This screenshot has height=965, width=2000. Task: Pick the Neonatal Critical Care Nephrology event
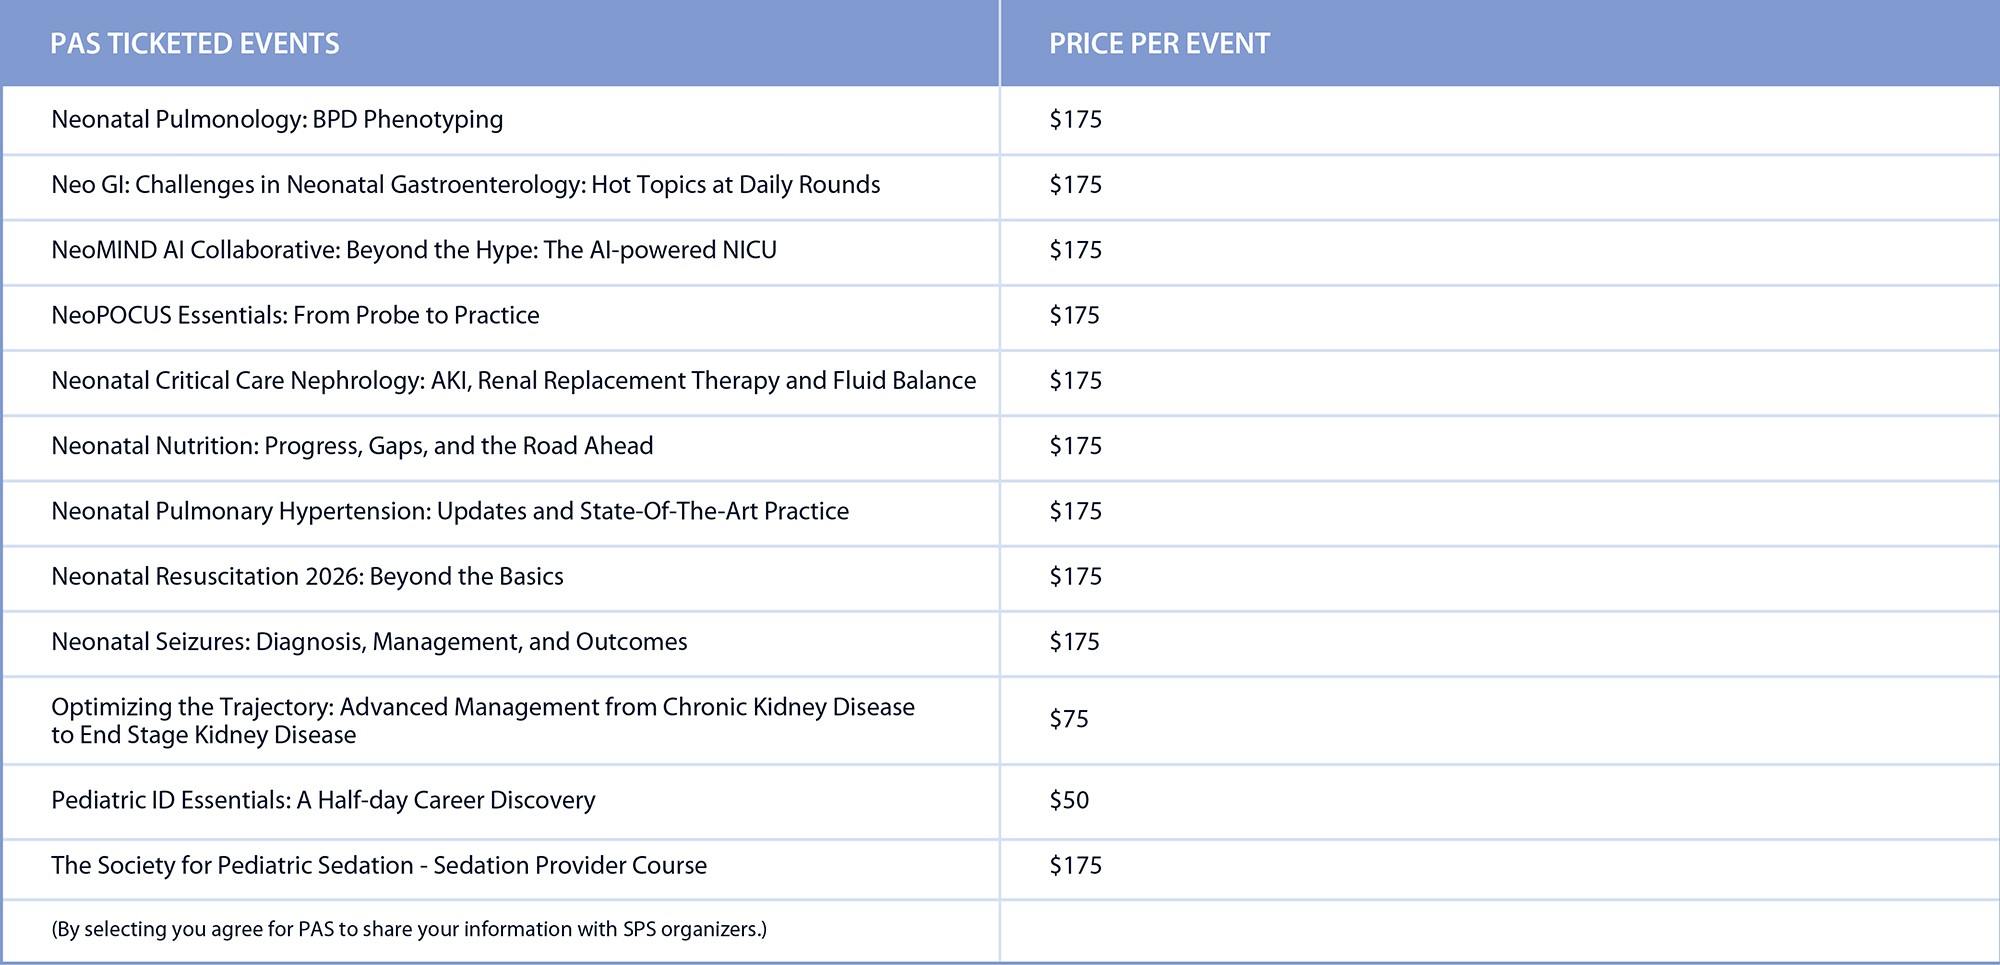click(x=513, y=381)
